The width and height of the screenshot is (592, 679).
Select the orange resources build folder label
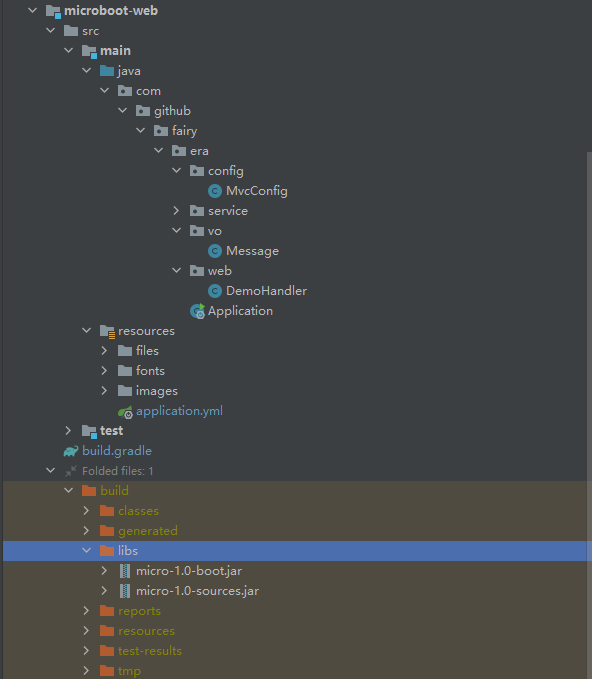146,631
